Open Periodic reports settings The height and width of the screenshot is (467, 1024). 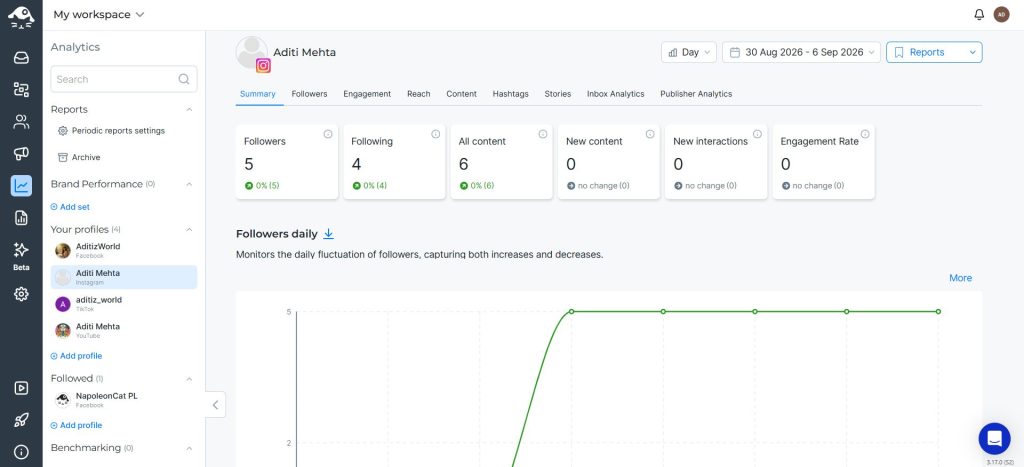(112, 131)
